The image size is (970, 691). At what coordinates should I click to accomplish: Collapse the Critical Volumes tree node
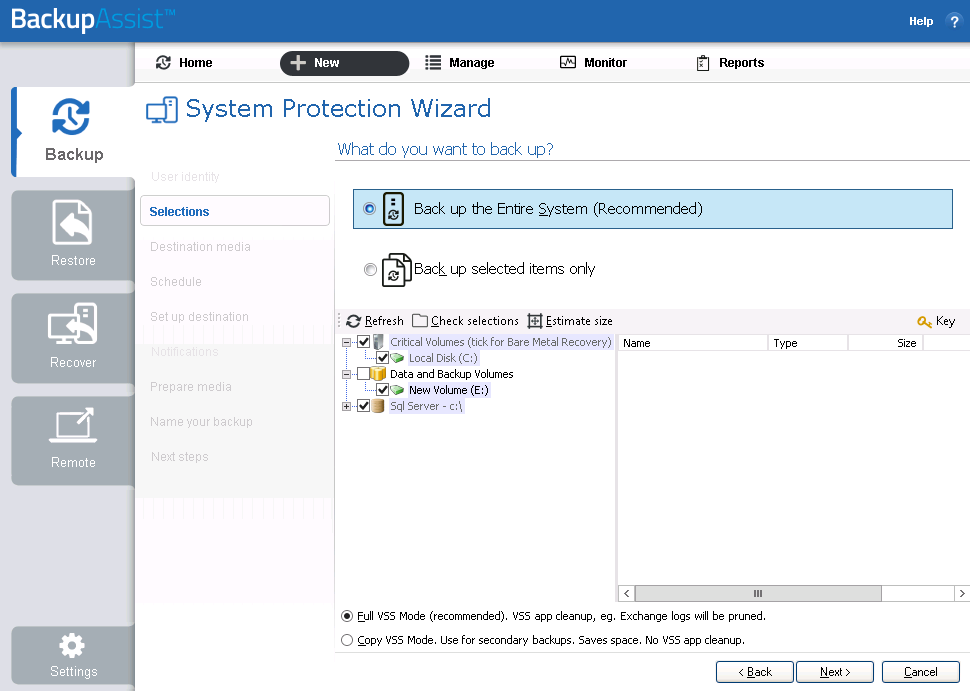(346, 342)
